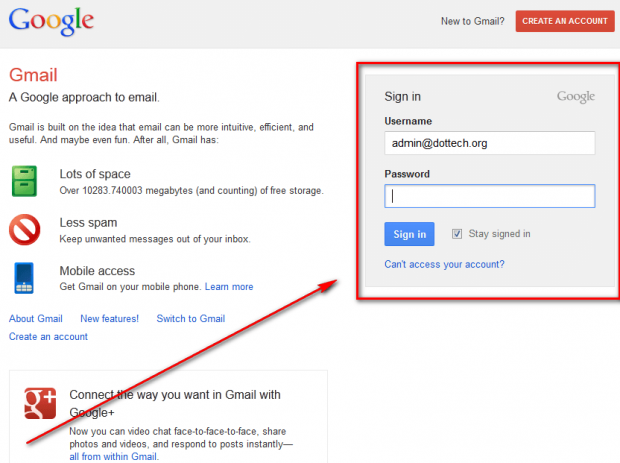620x463 pixels.
Task: Click the Less spam heading
Action: (88, 223)
